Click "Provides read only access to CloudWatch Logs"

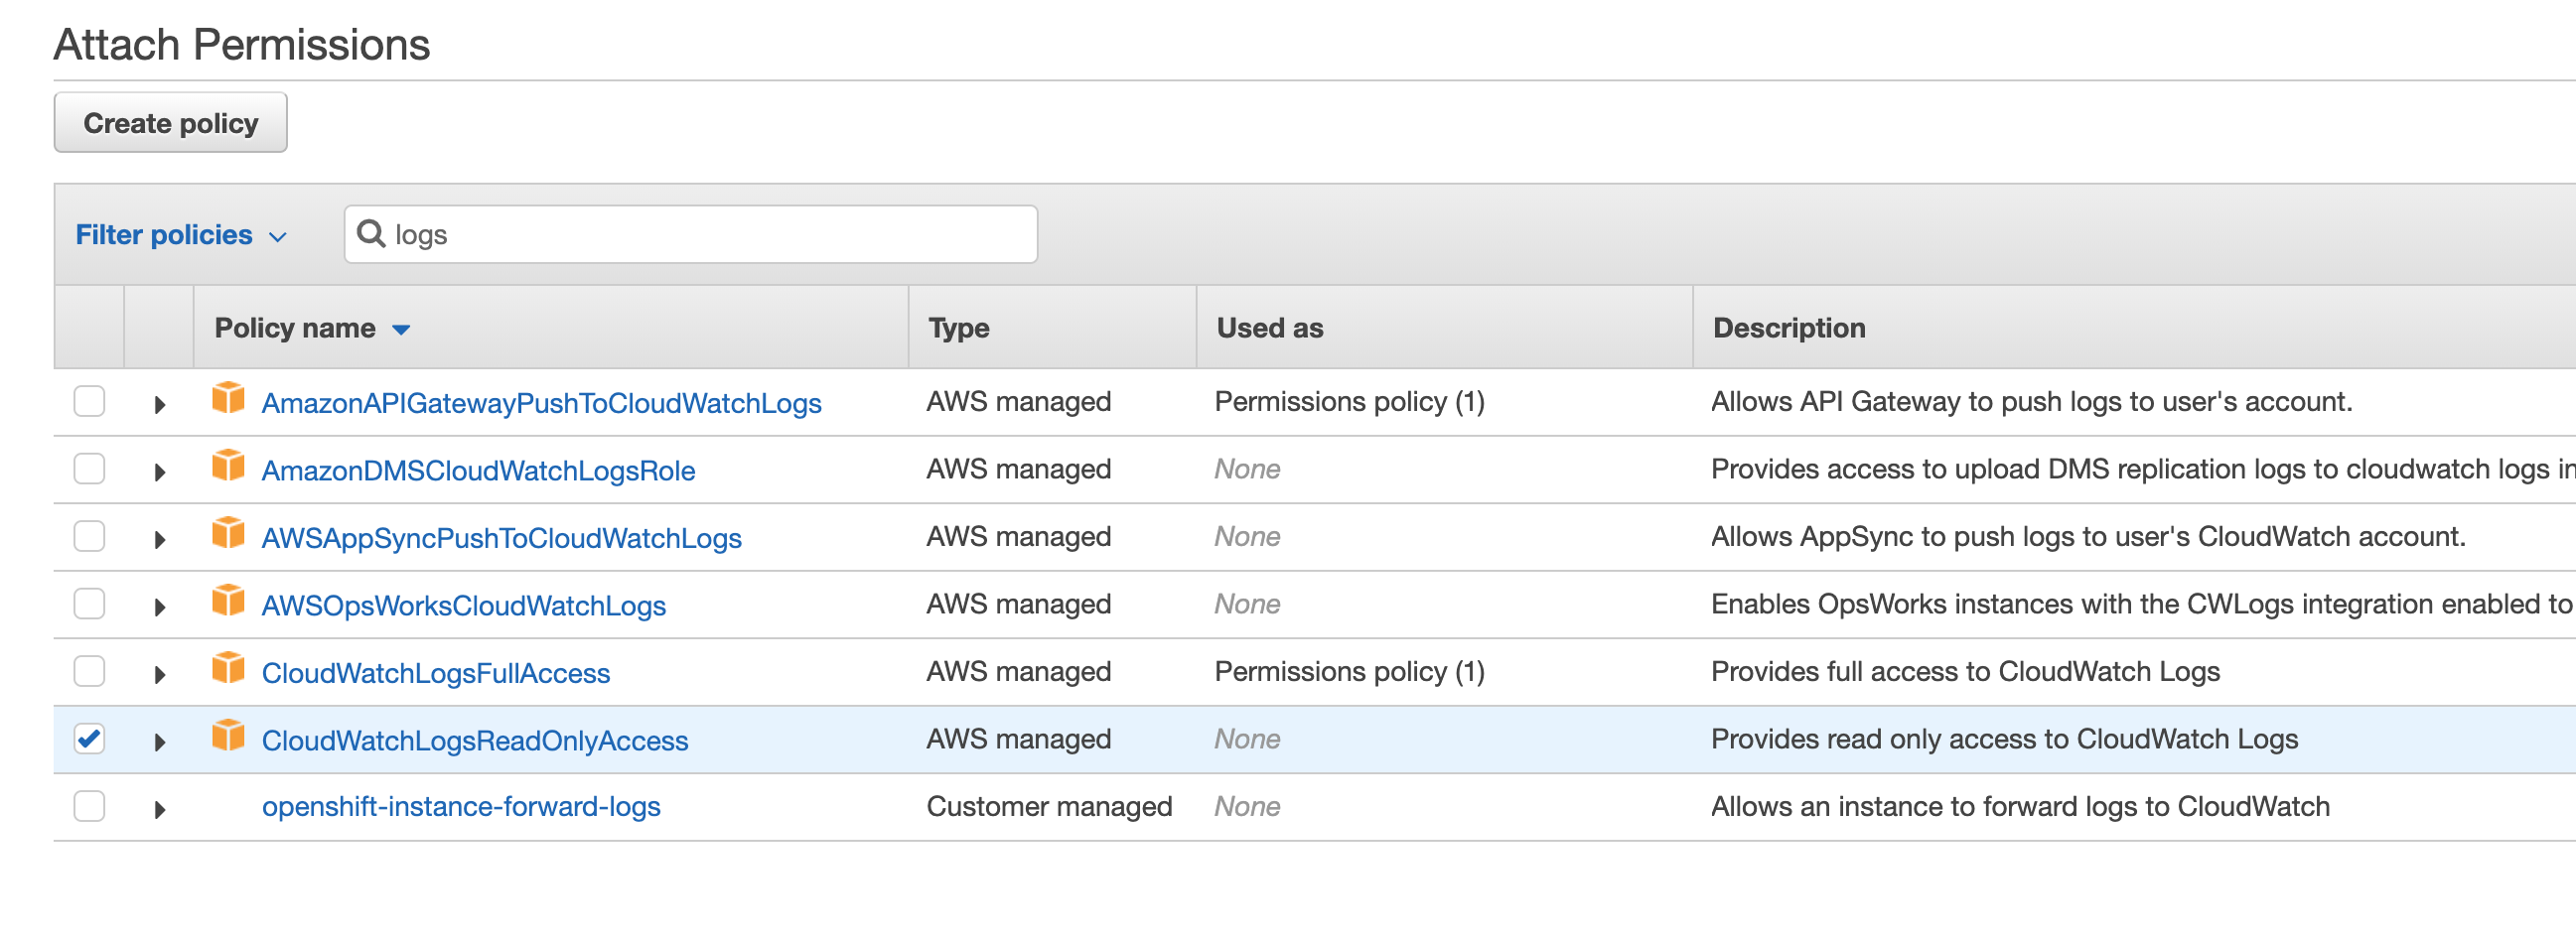[2004, 739]
